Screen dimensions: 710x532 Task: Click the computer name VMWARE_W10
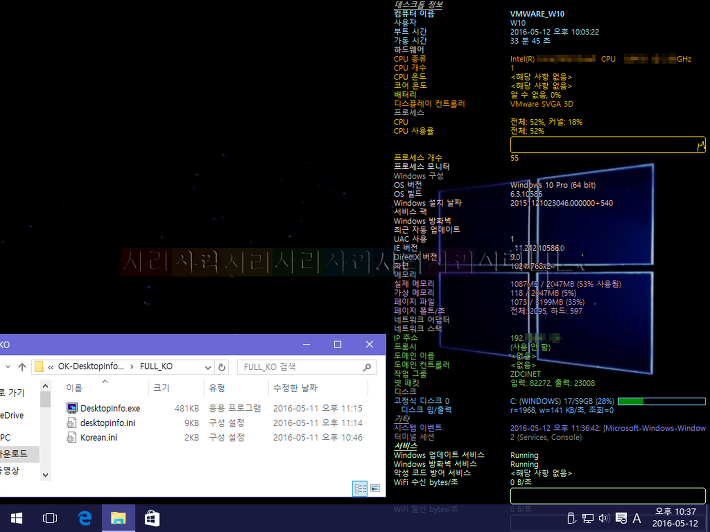click(x=537, y=14)
